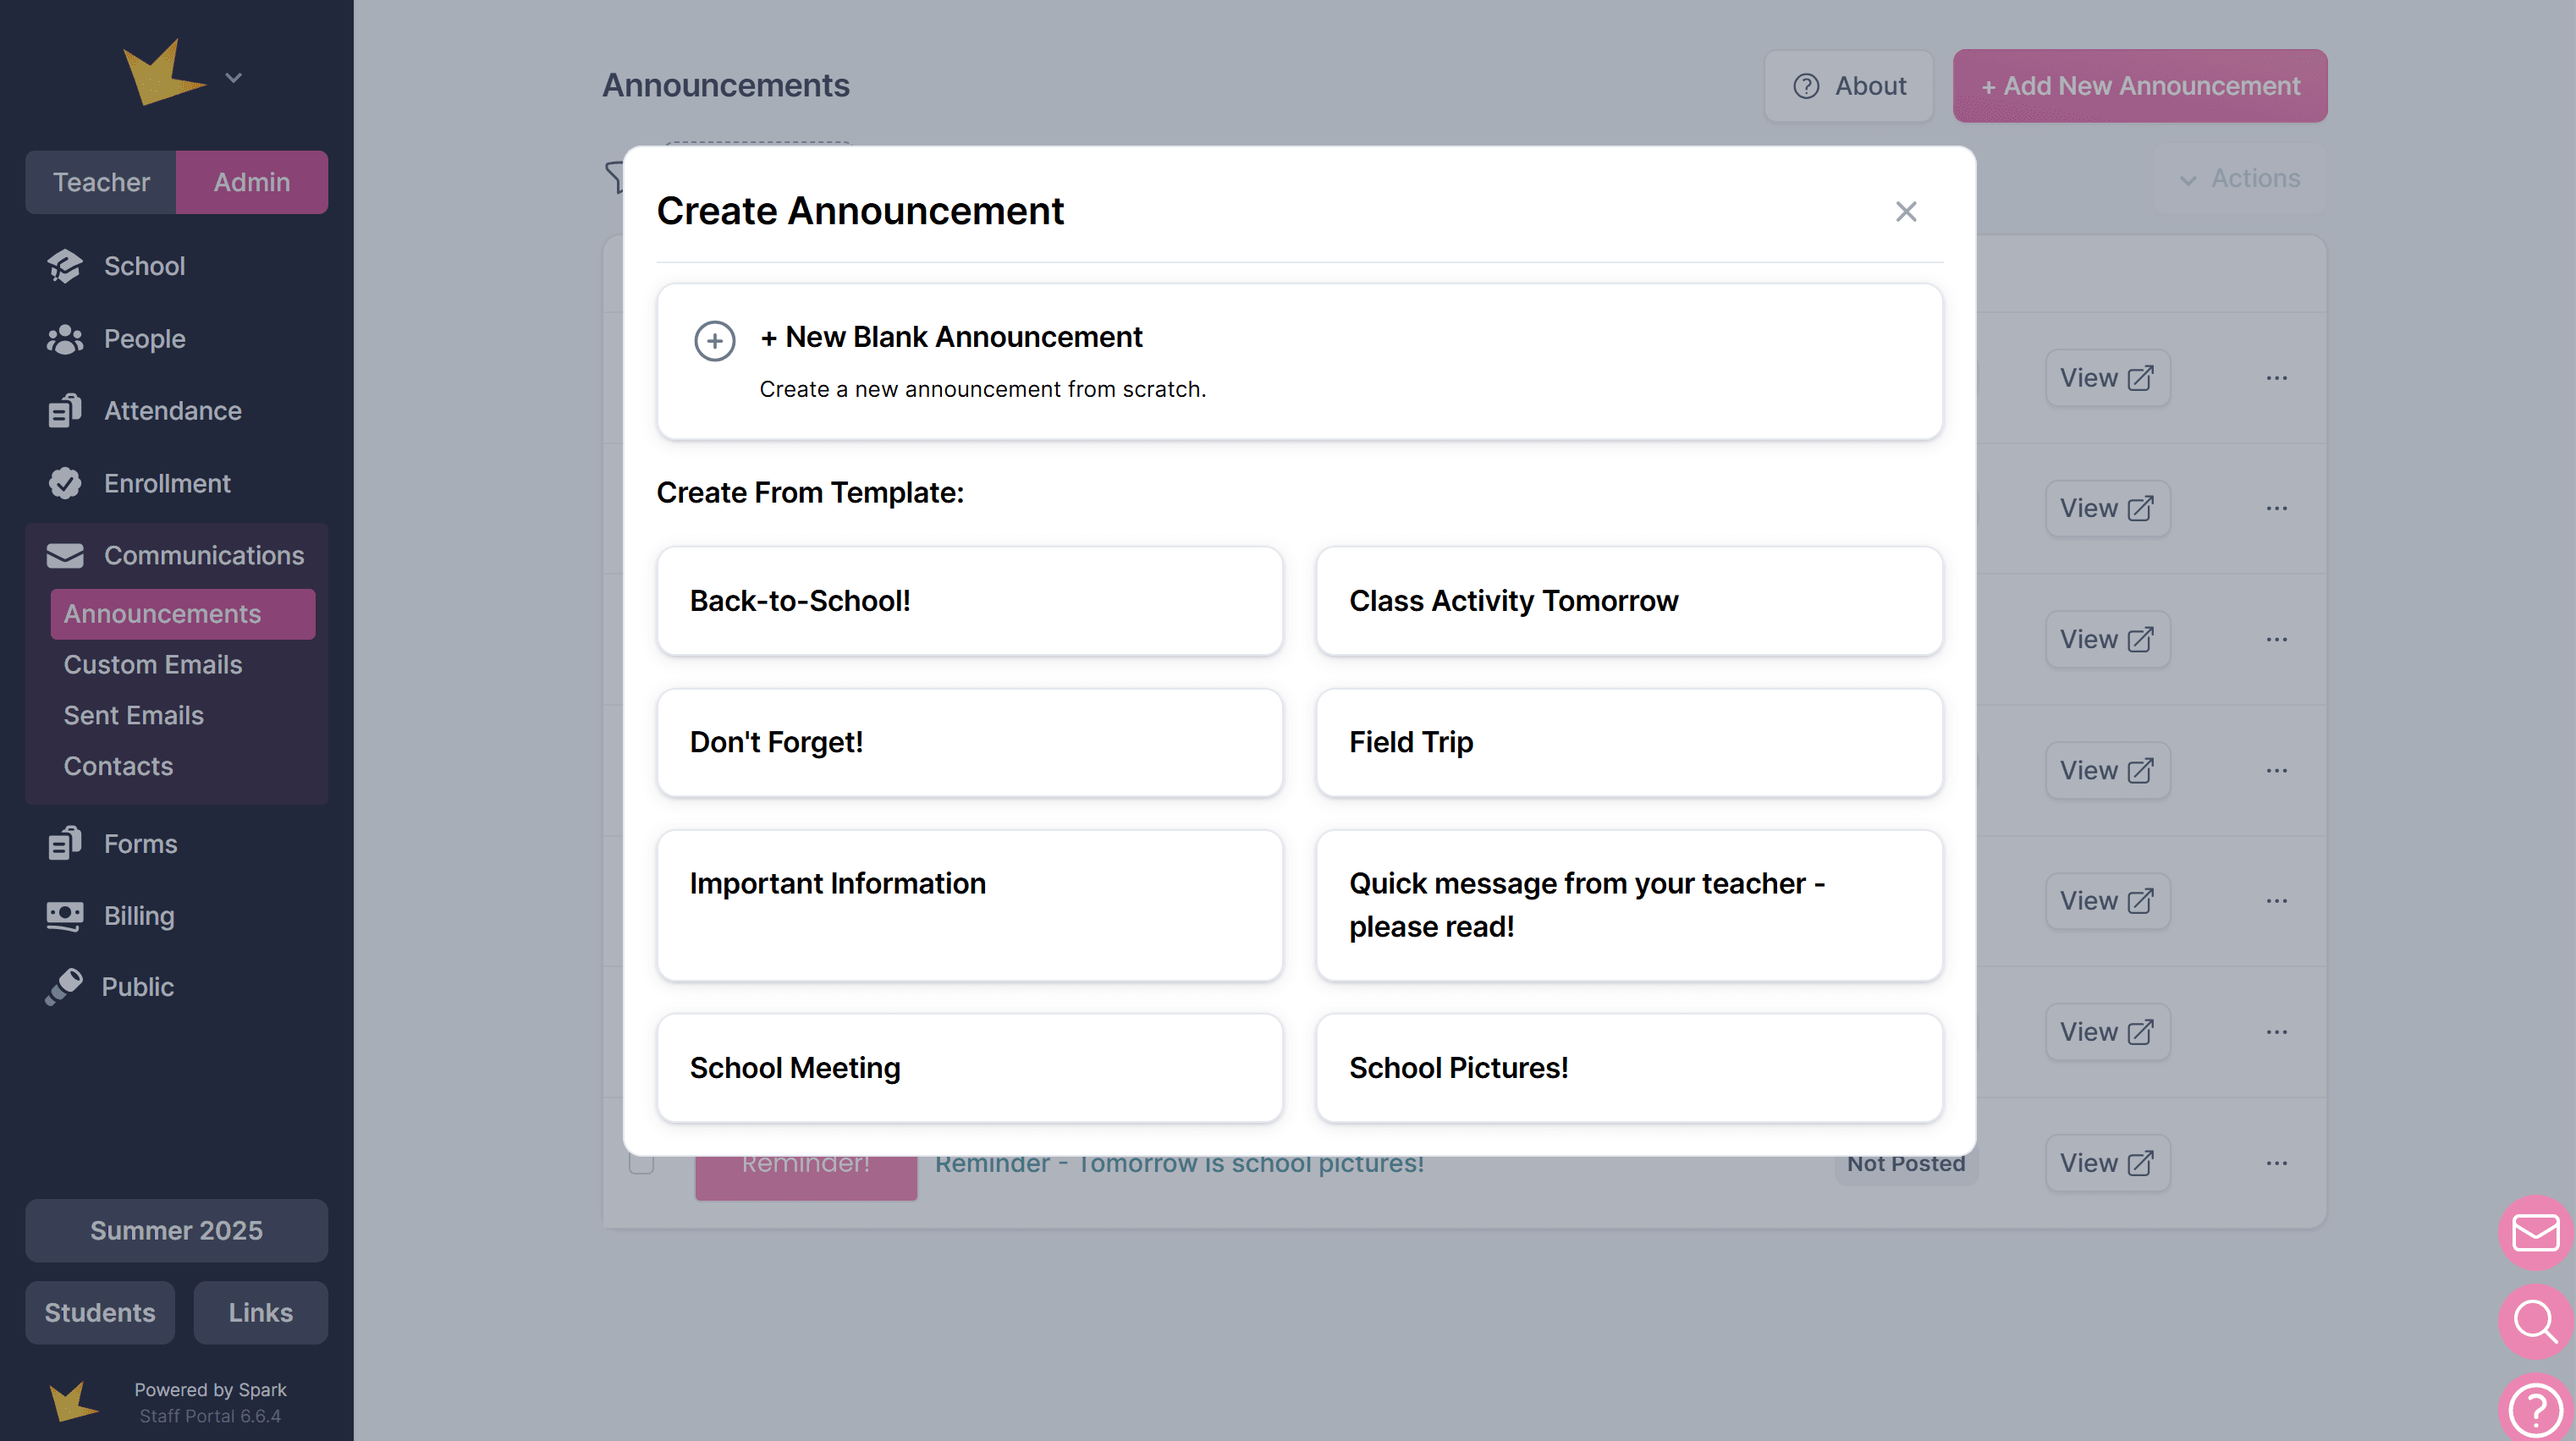This screenshot has width=2576, height=1441.
Task: Open the Actions dropdown
Action: 2240,179
